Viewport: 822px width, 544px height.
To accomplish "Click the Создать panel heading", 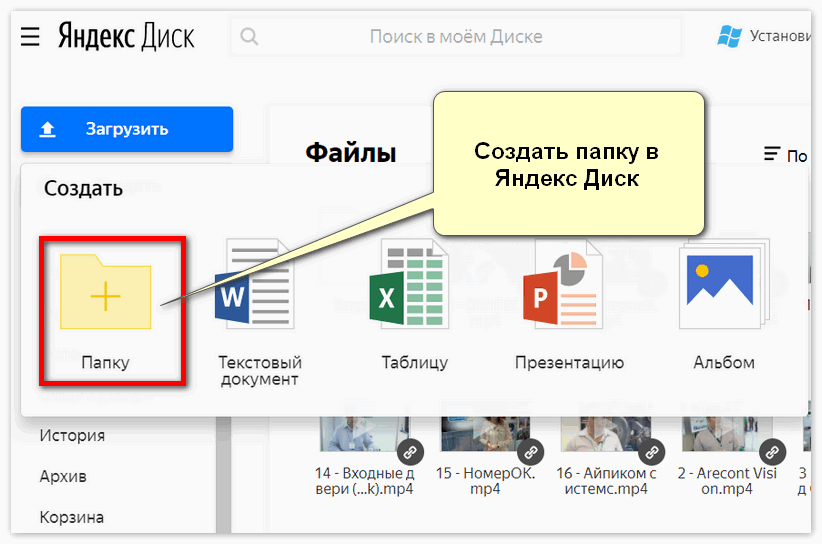I will (x=83, y=189).
